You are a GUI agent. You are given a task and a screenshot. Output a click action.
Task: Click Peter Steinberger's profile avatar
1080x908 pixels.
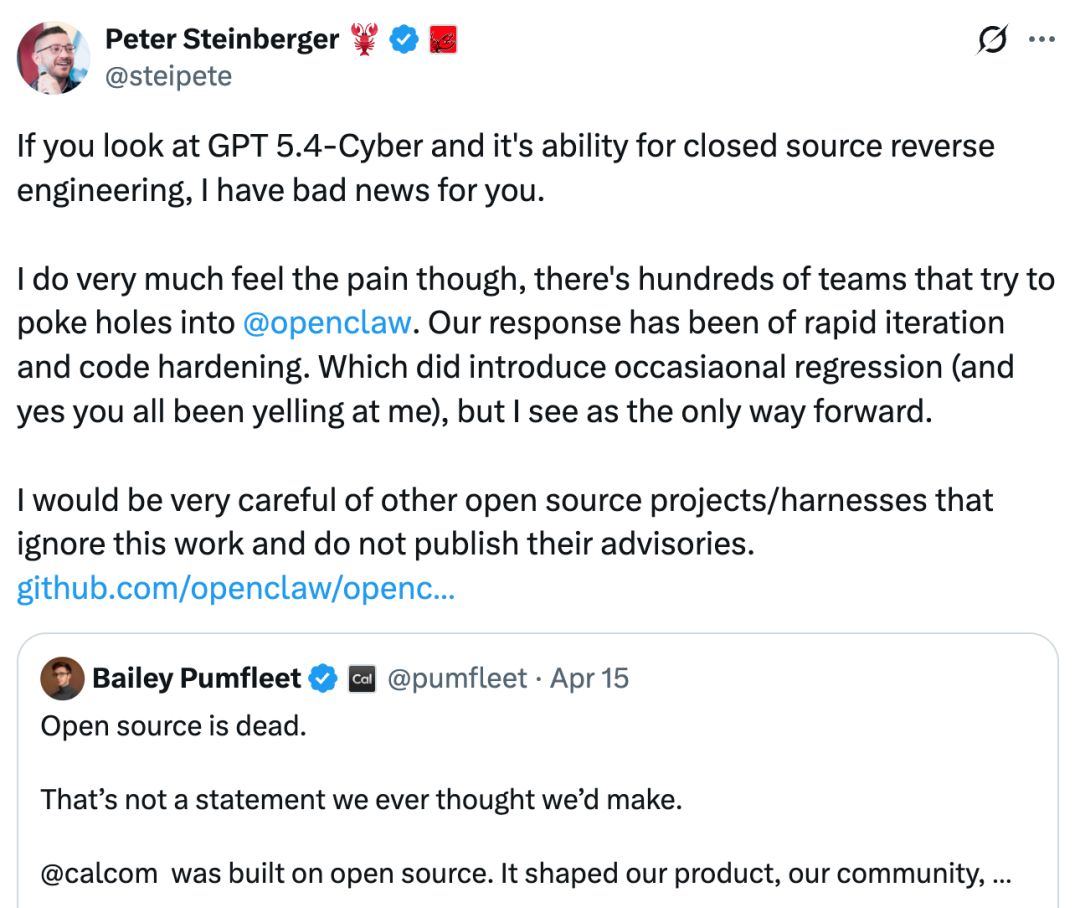click(x=54, y=57)
